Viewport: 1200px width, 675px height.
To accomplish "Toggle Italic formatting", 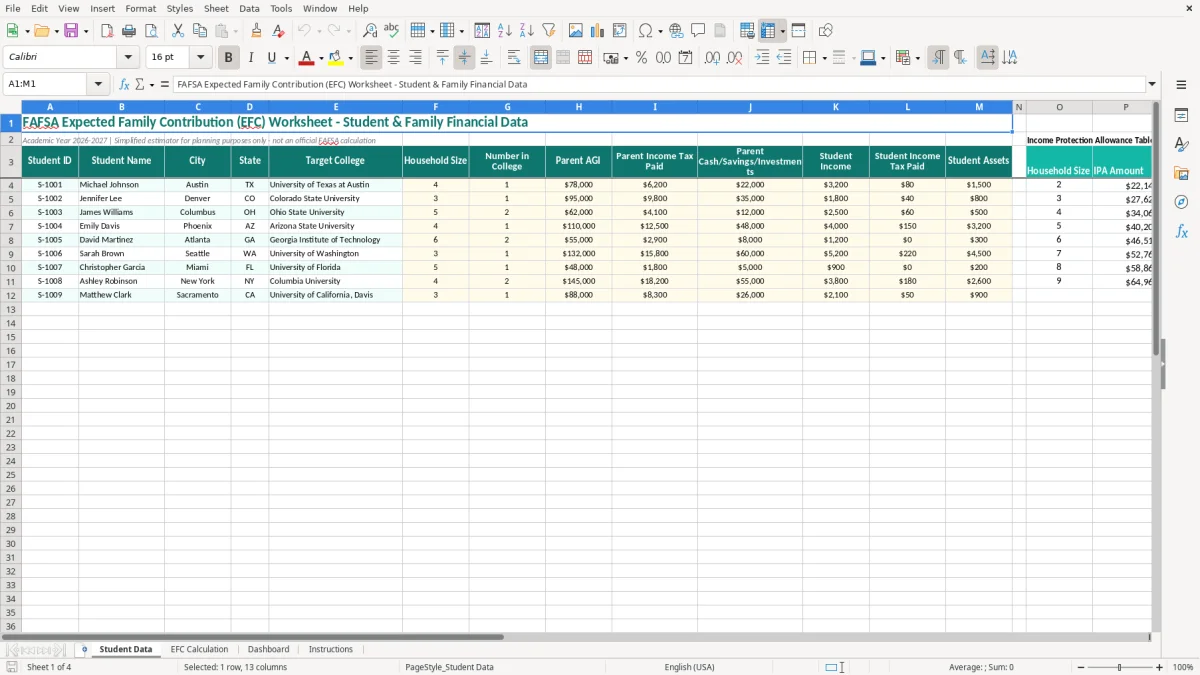I will [250, 58].
